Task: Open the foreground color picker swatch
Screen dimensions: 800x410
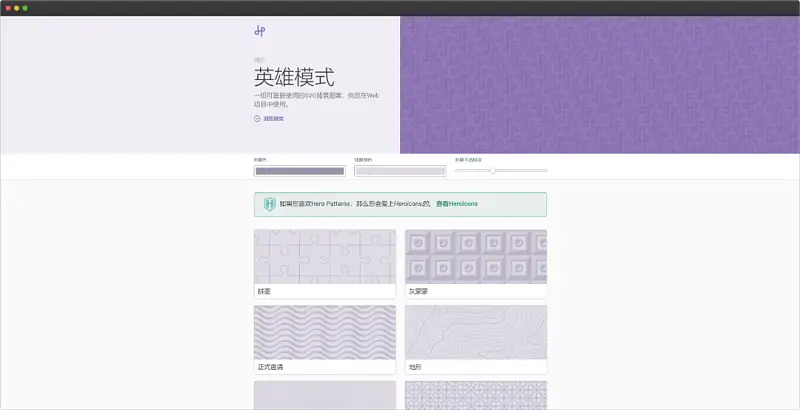Action: pyautogui.click(x=299, y=171)
